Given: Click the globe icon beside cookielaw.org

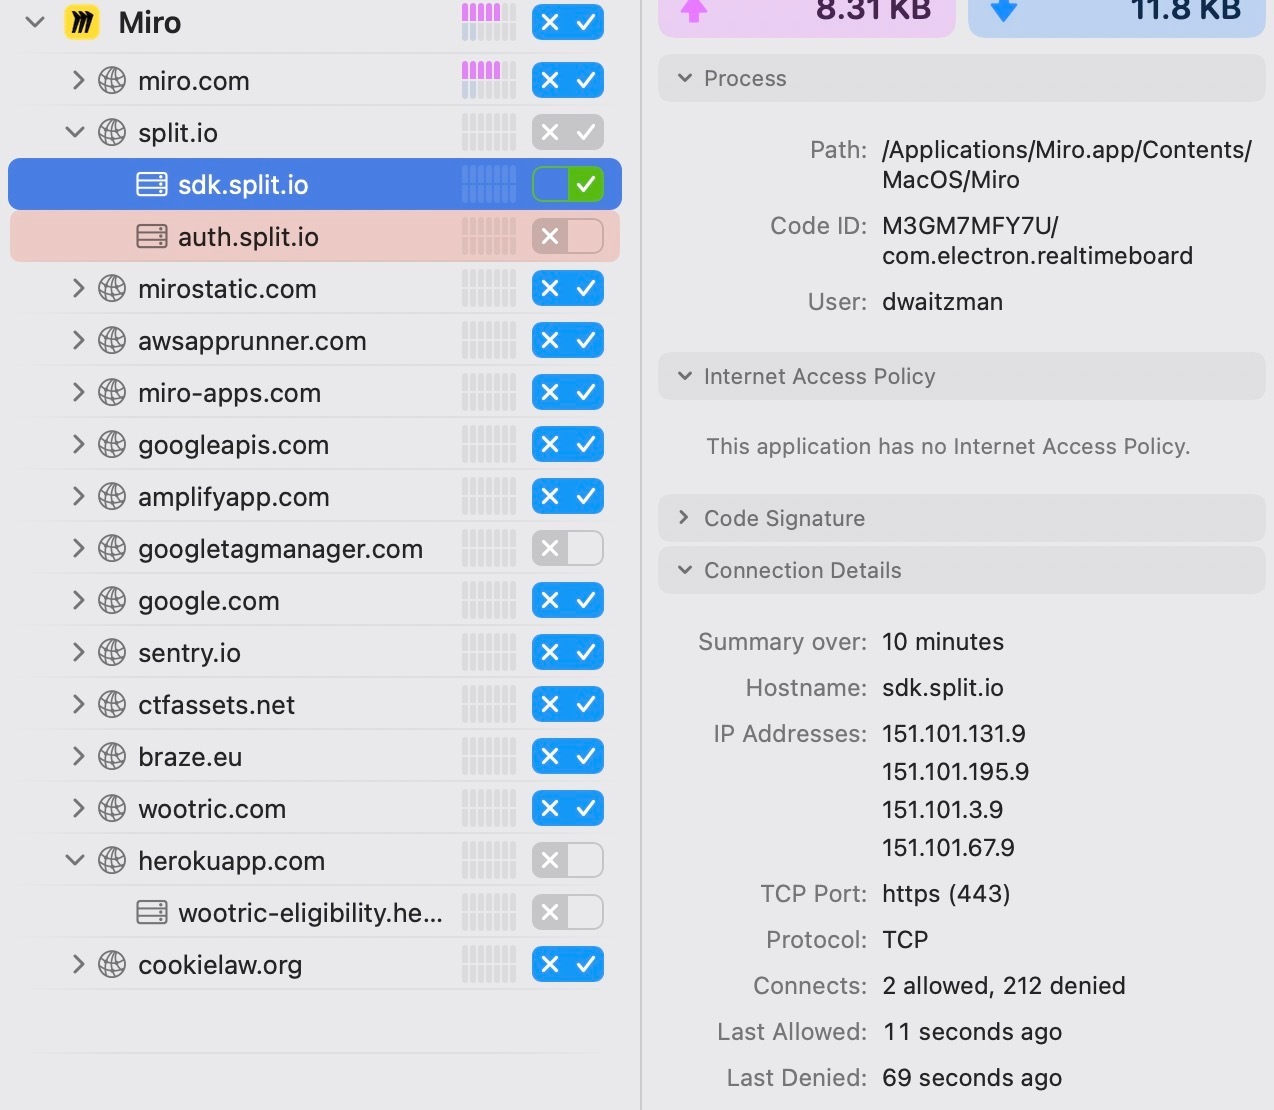Looking at the screenshot, I should 112,964.
